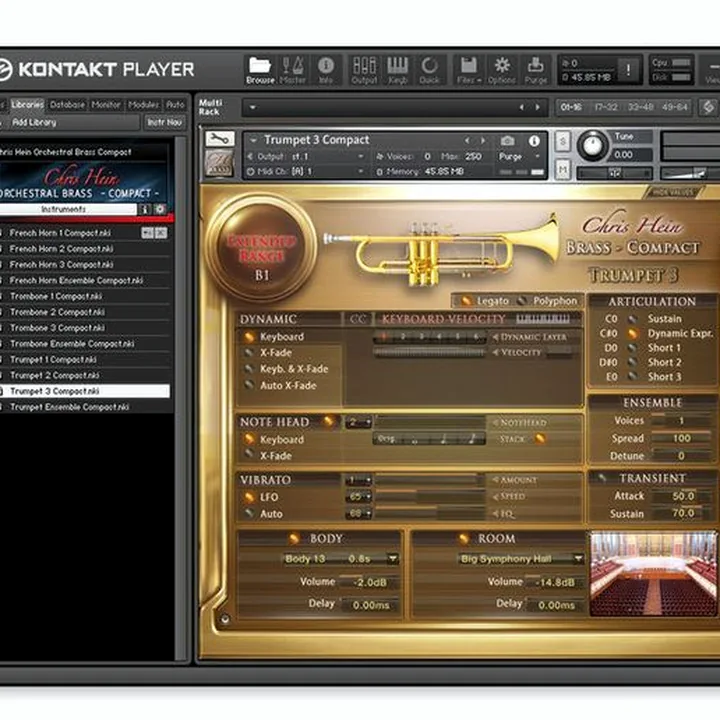
Task: Solo the Trumpet 3 instrument
Action: coord(563,141)
